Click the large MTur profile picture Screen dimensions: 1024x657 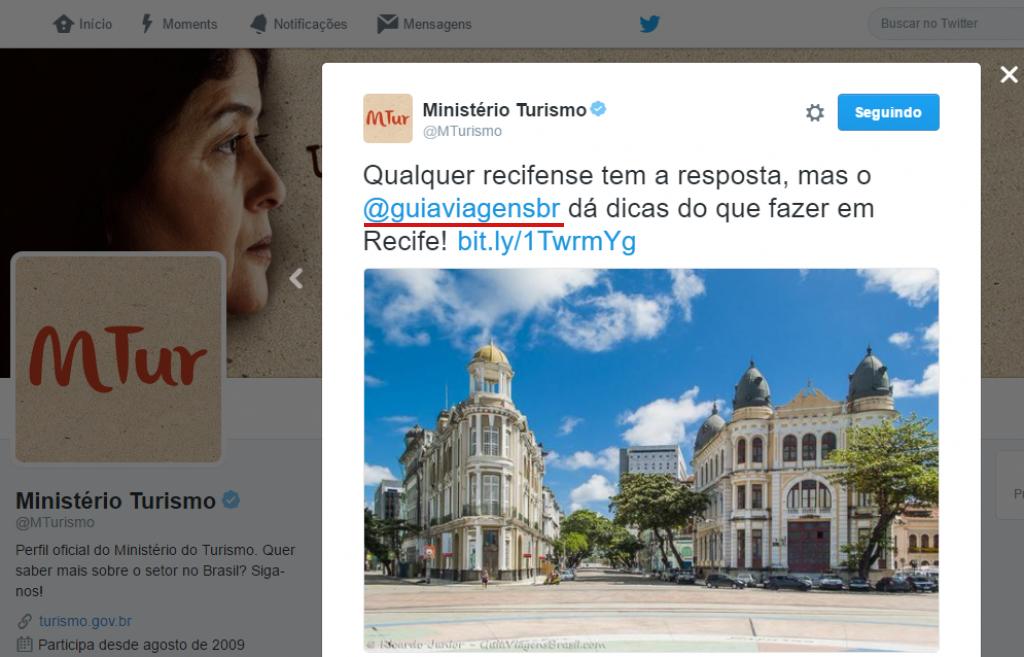[118, 359]
